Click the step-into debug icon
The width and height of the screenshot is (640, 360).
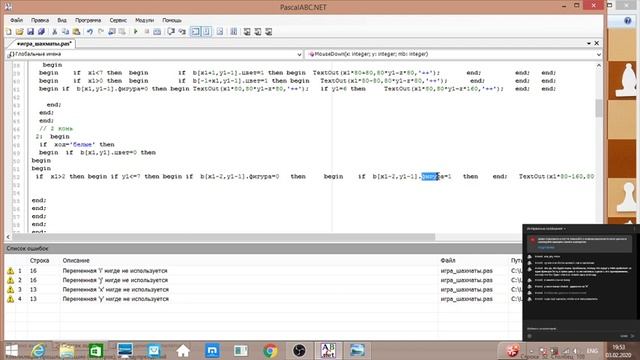(x=182, y=31)
